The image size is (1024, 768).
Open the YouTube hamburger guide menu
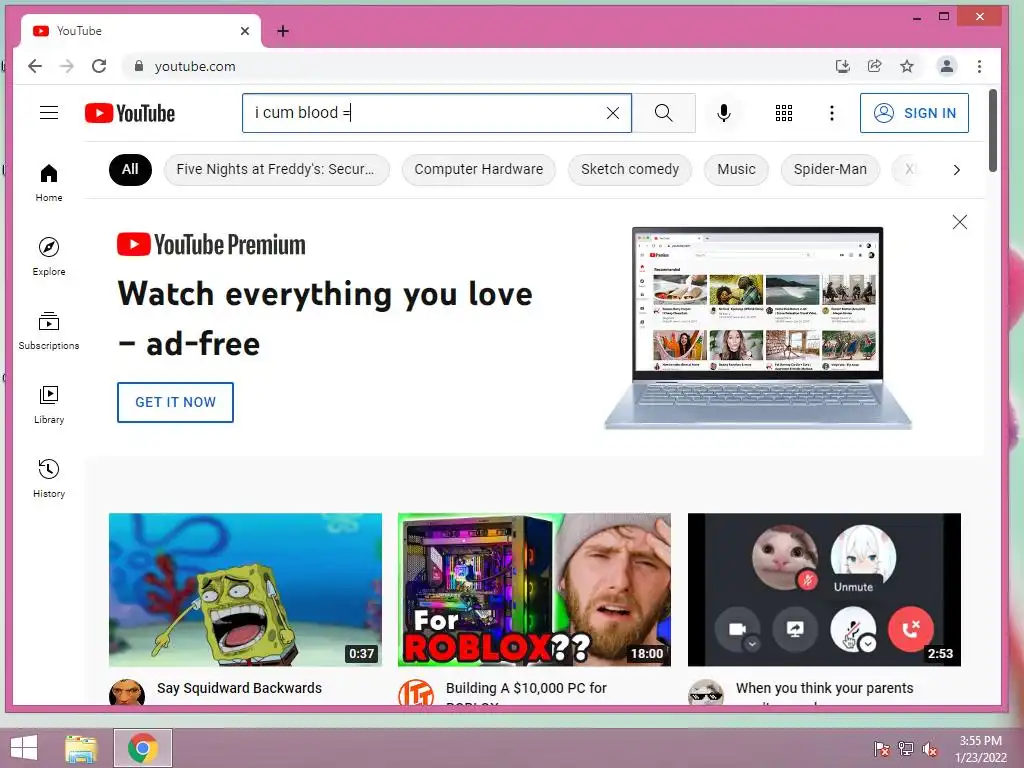49,113
